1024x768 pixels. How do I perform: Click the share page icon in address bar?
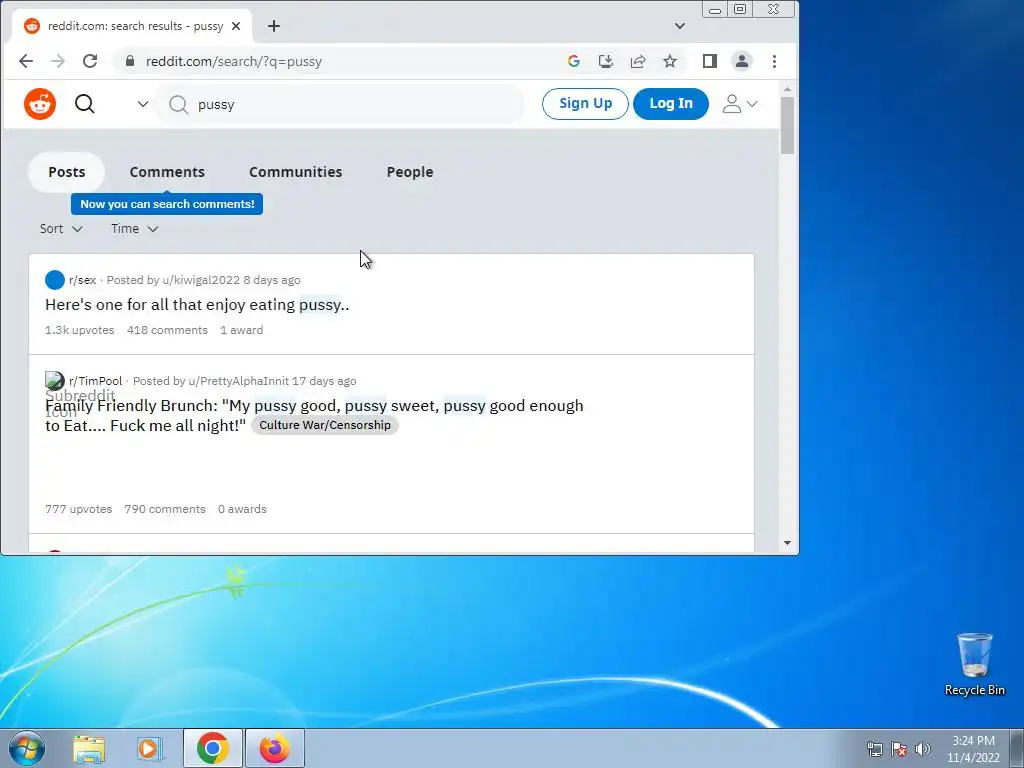(638, 61)
